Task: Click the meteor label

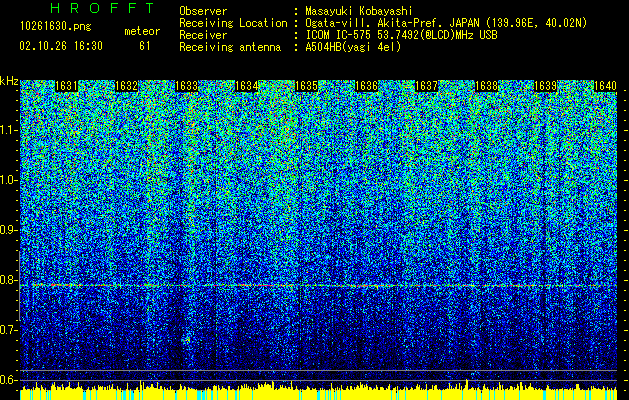Action: tap(142, 31)
